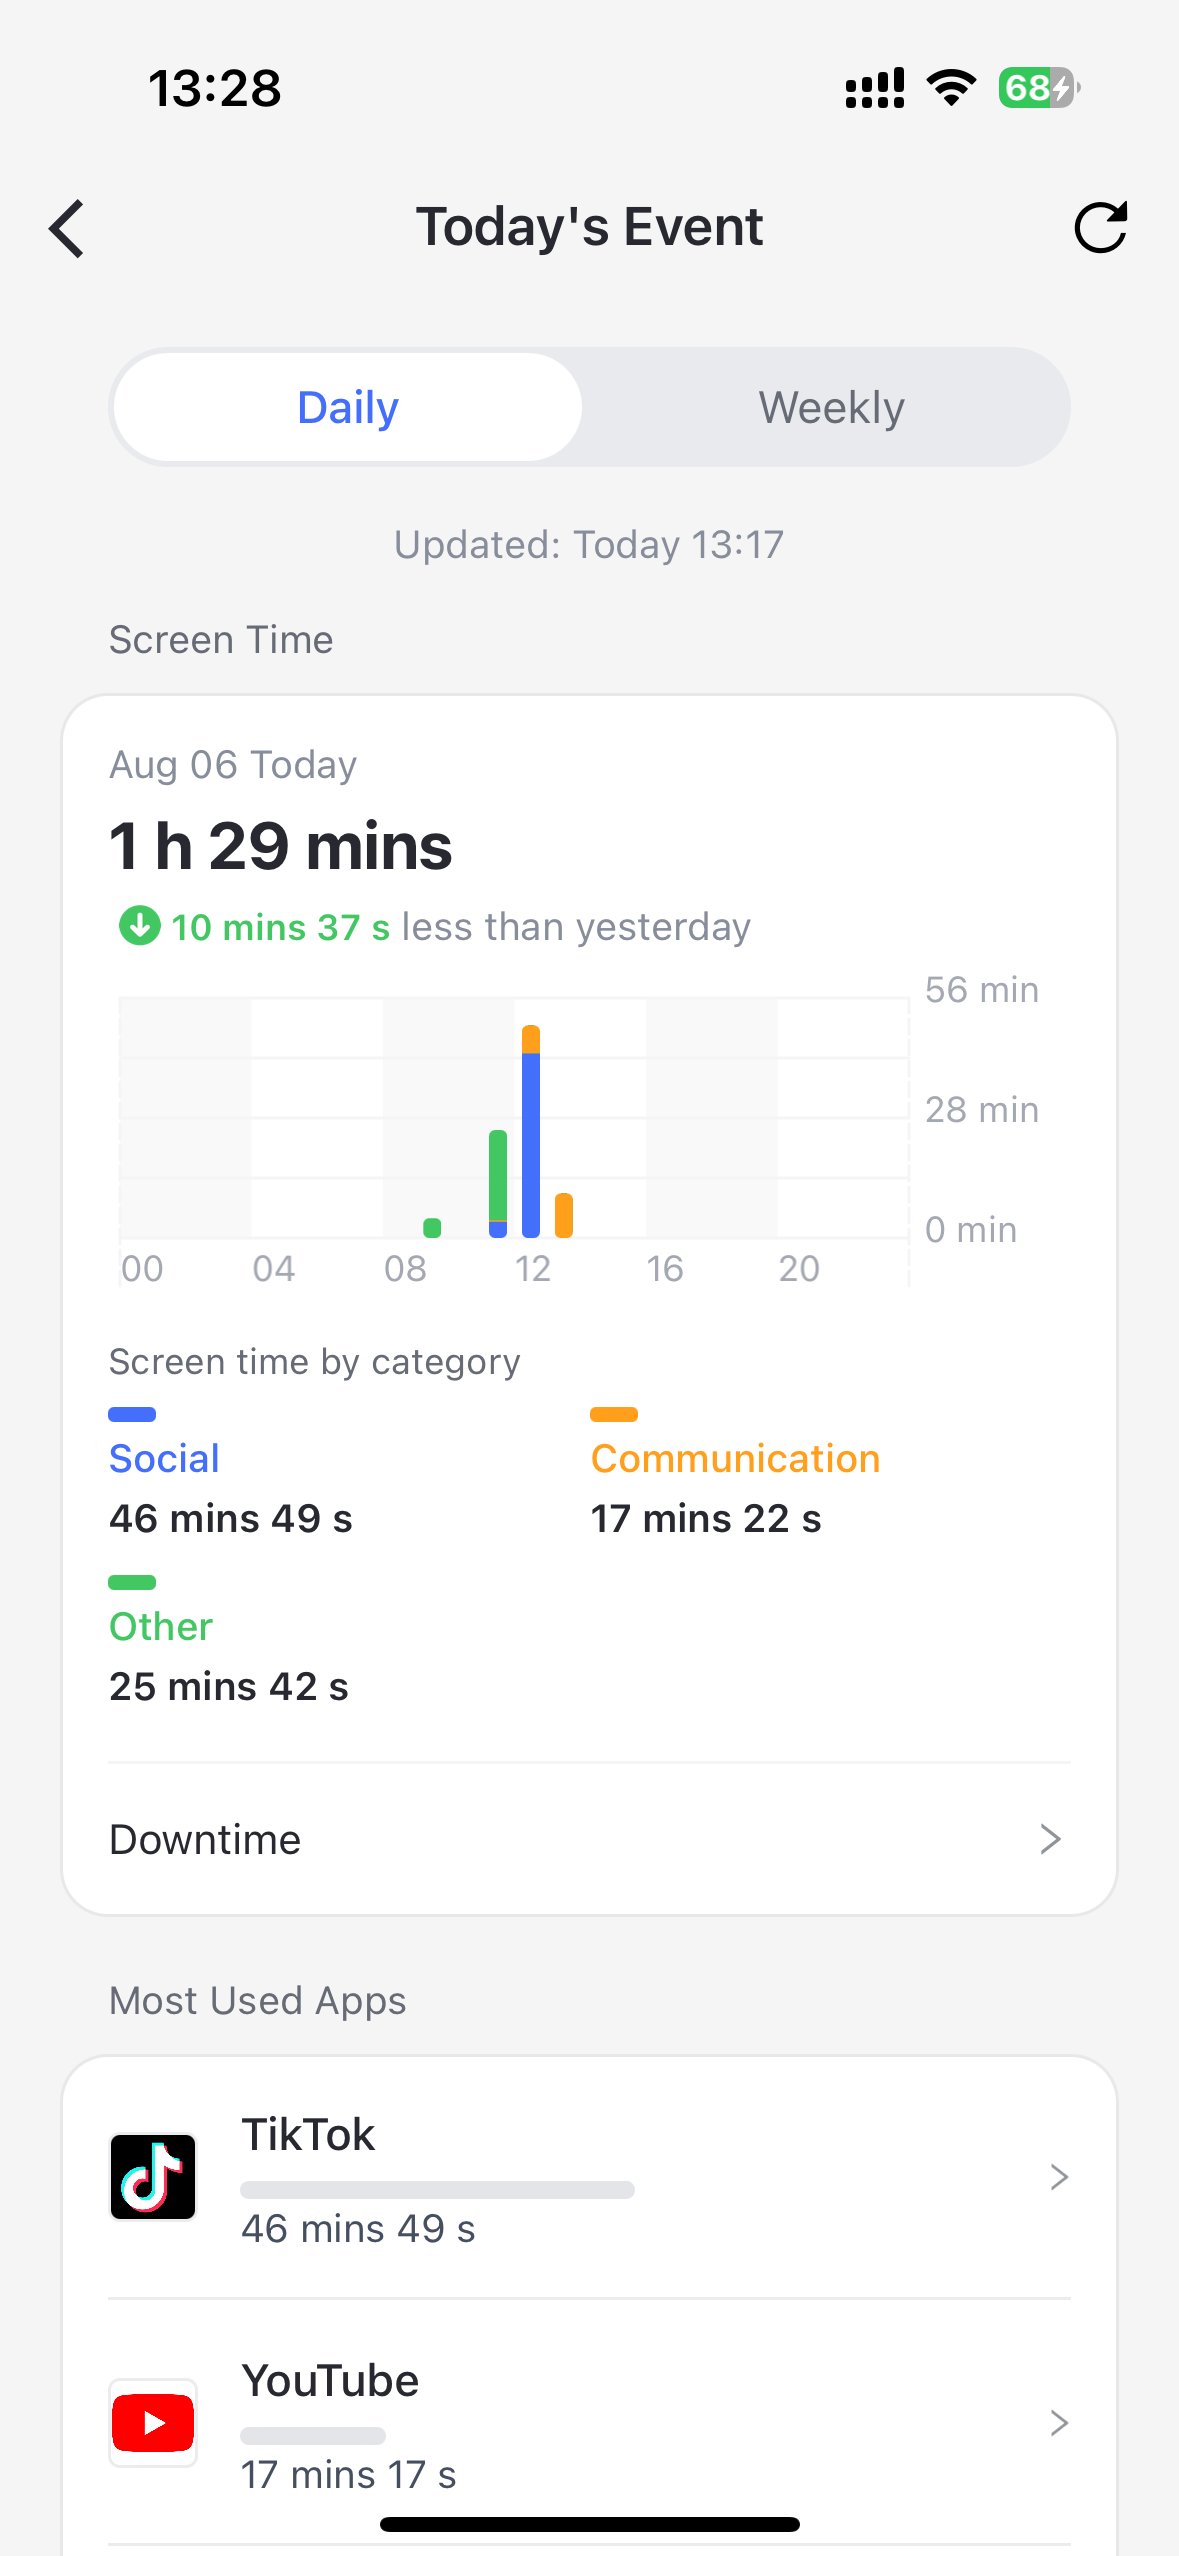
Task: Select the Communication category label
Action: [x=735, y=1459]
